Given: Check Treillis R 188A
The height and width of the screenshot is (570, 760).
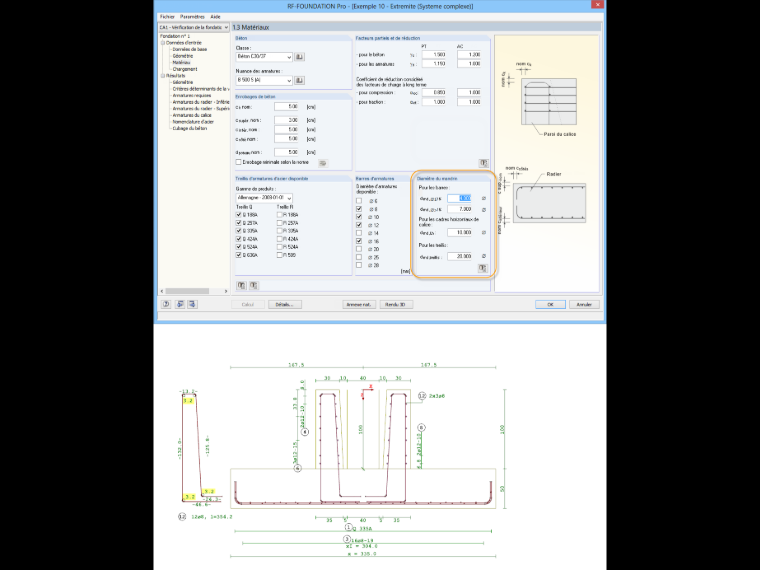Looking at the screenshot, I should point(280,215).
